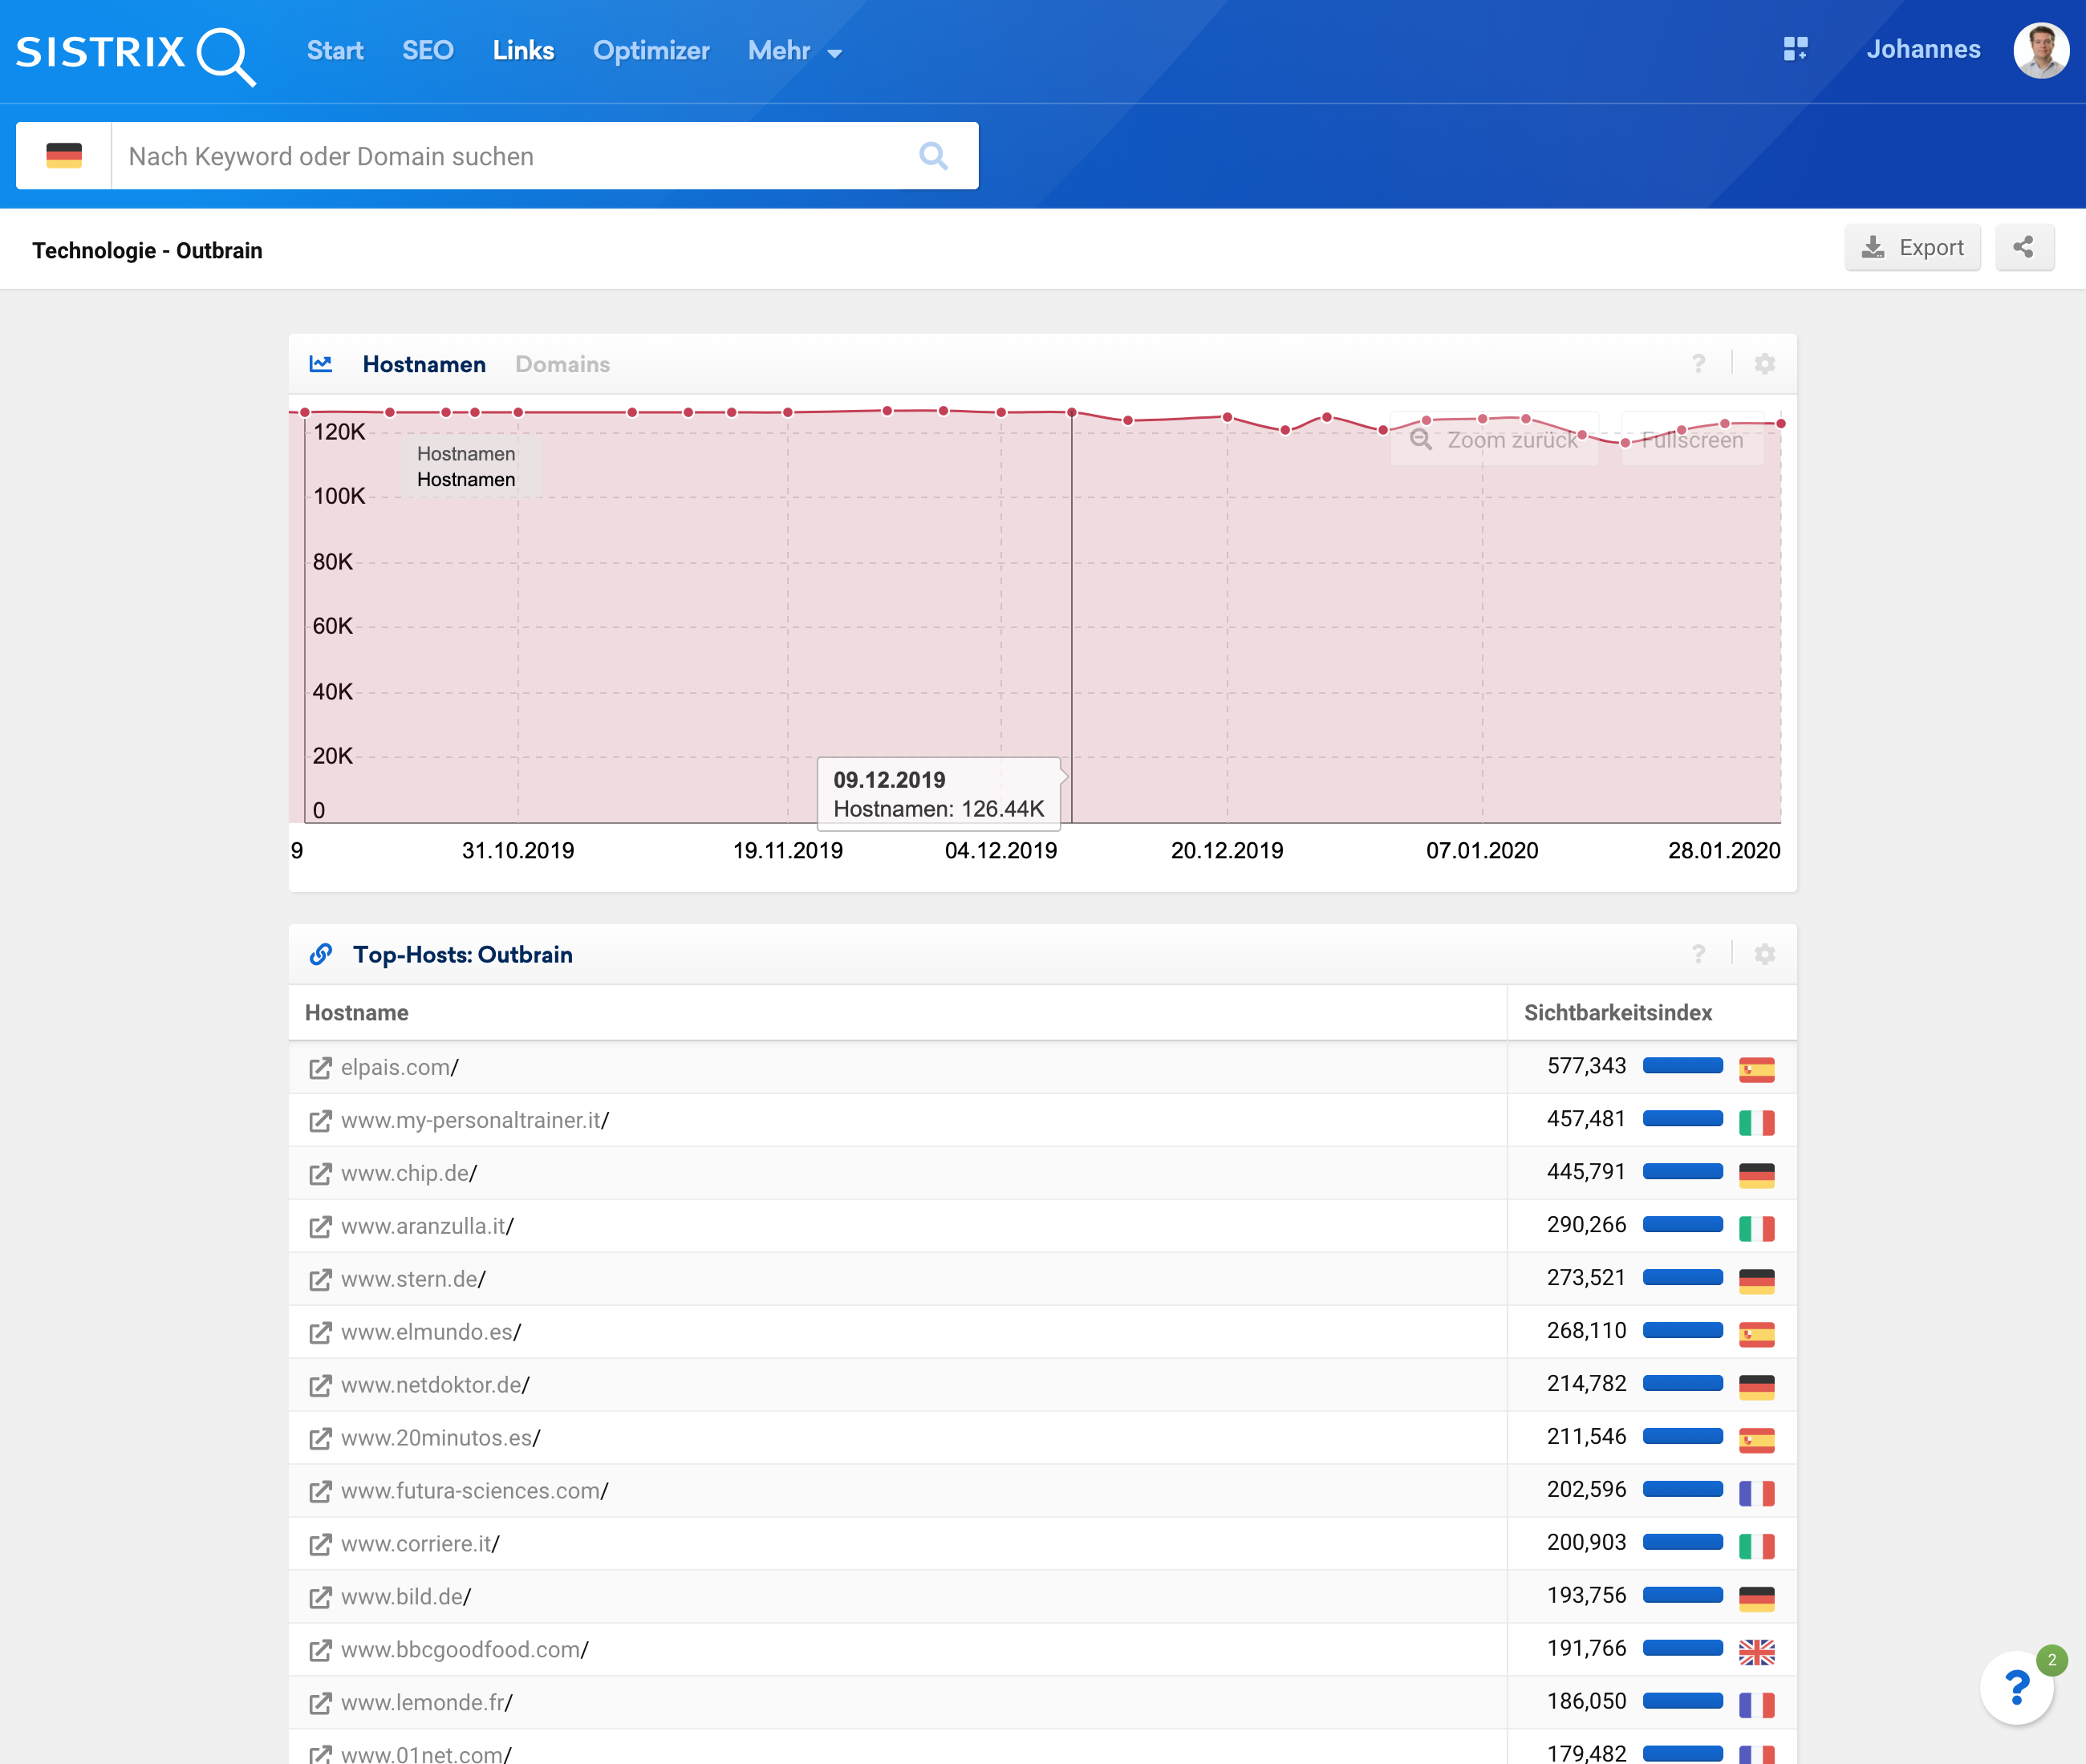Click the Zoom zurück chart button
Screen dimensions: 2086x1764
click(1494, 440)
